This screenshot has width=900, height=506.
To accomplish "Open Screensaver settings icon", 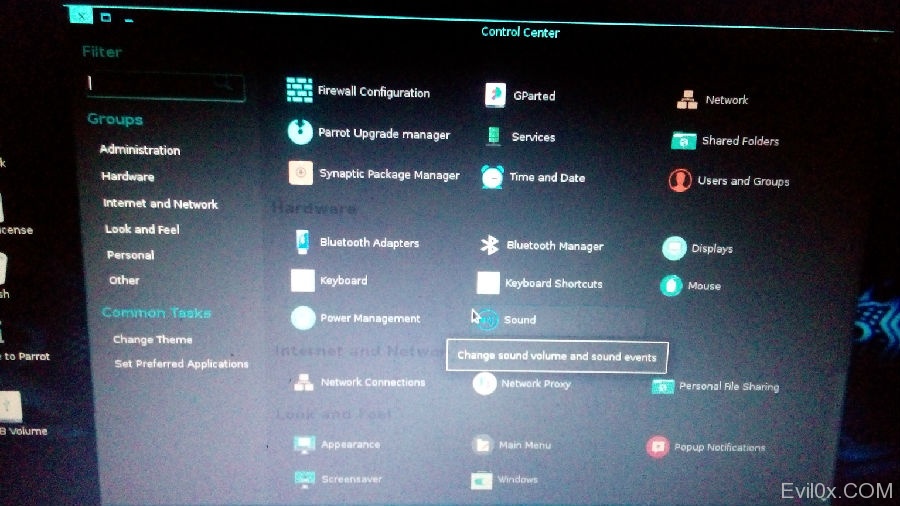I will (305, 479).
